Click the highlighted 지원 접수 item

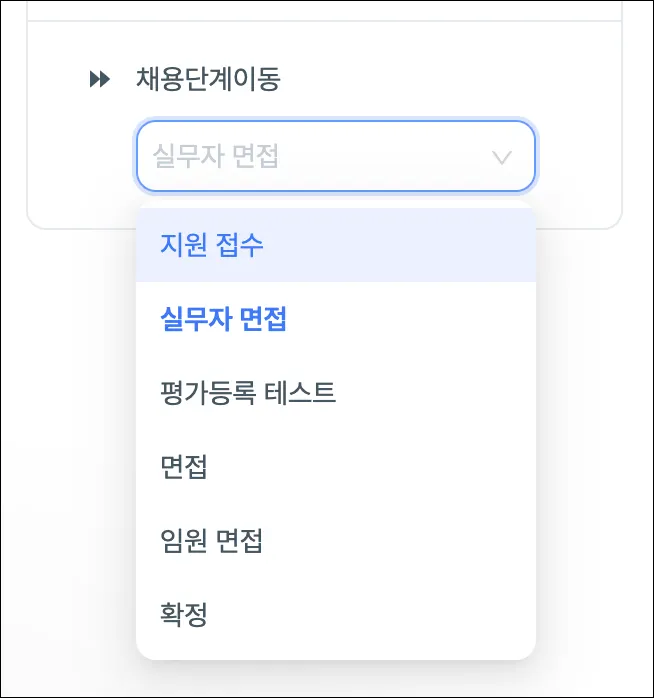(x=212, y=245)
